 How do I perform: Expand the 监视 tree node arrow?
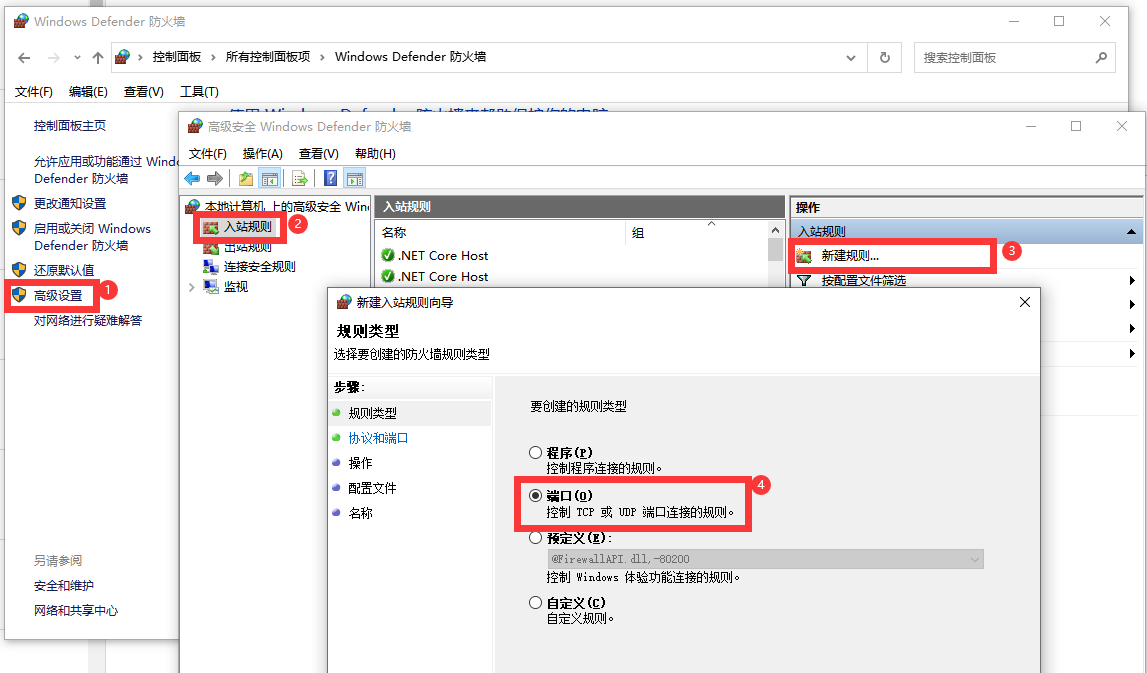coord(192,287)
